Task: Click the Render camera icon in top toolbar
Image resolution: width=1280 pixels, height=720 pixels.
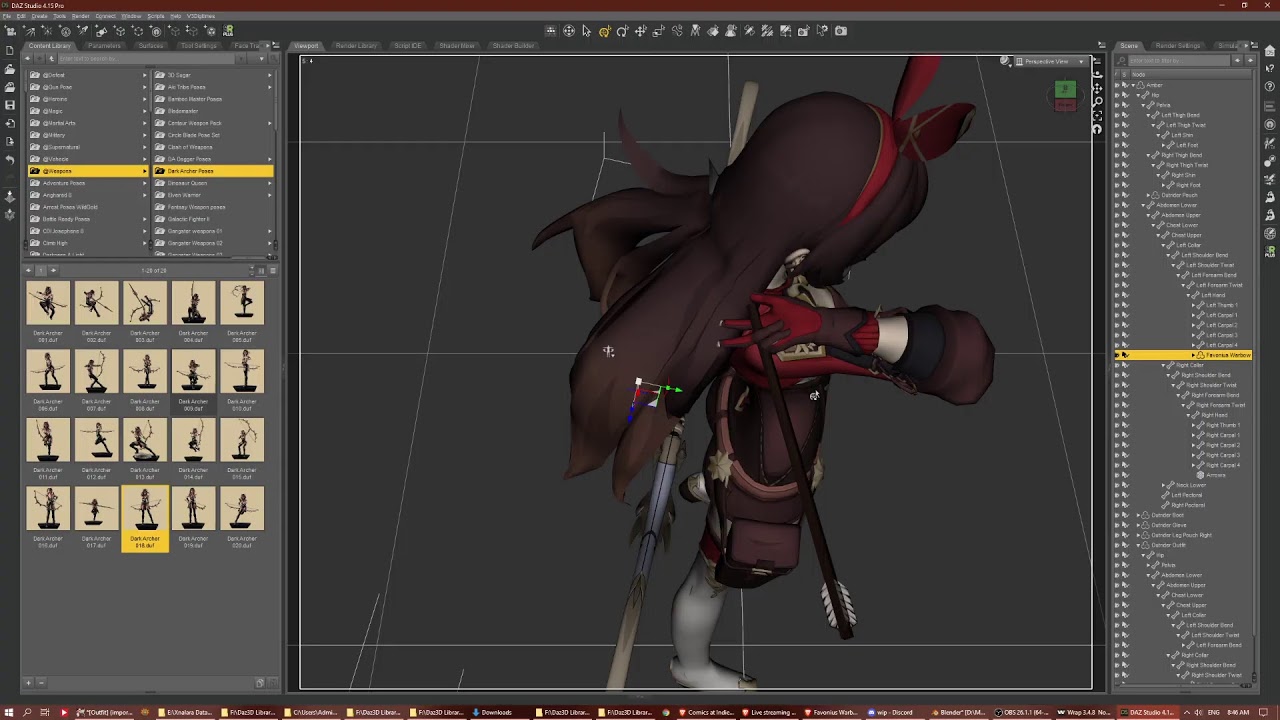Action: pos(841,31)
